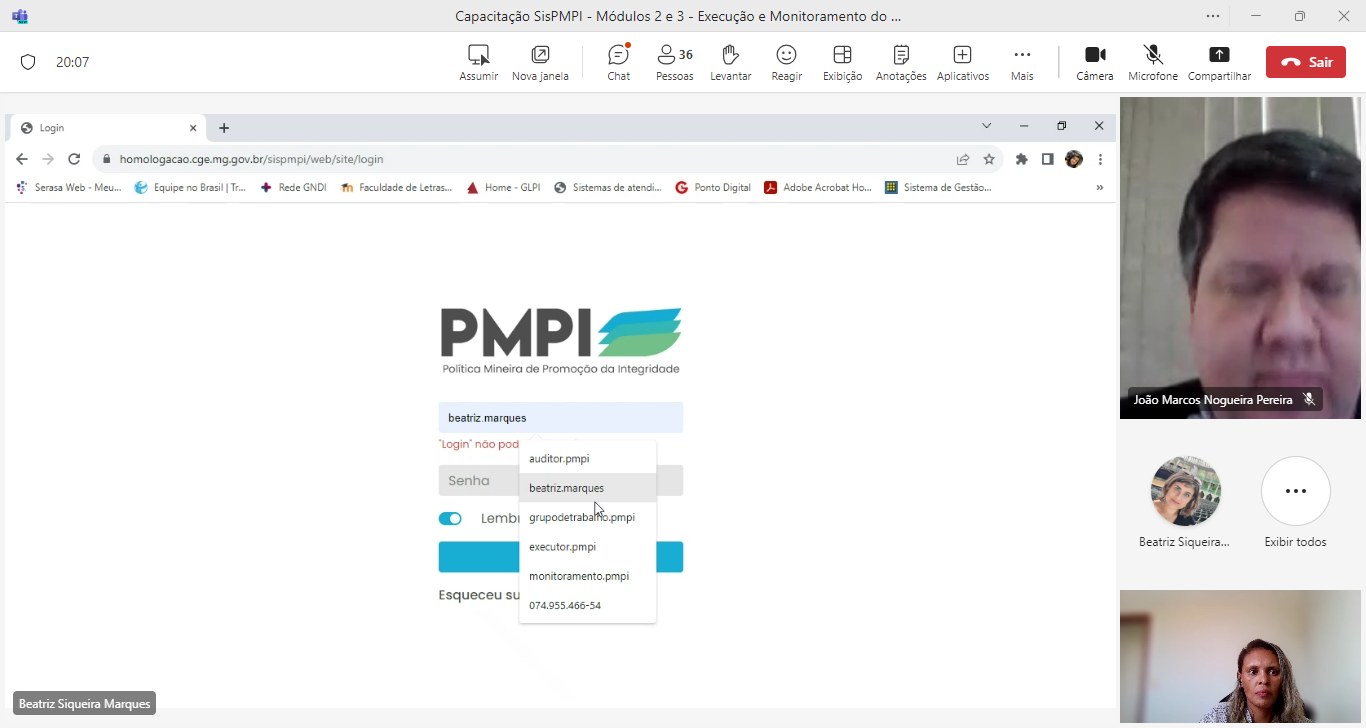Open tab search chevron
The width and height of the screenshot is (1366, 728).
987,126
